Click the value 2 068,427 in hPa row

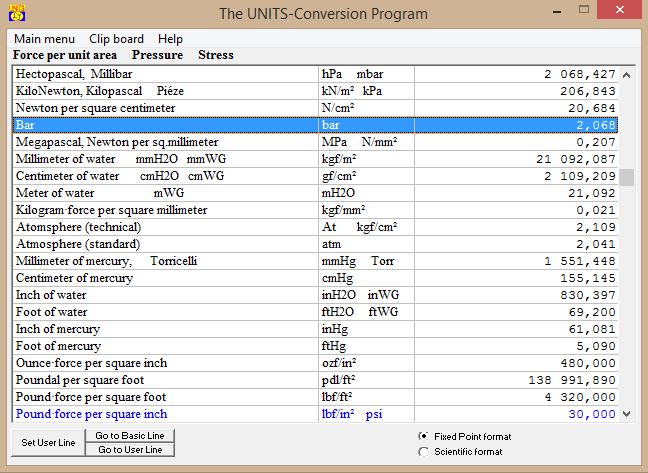579,74
